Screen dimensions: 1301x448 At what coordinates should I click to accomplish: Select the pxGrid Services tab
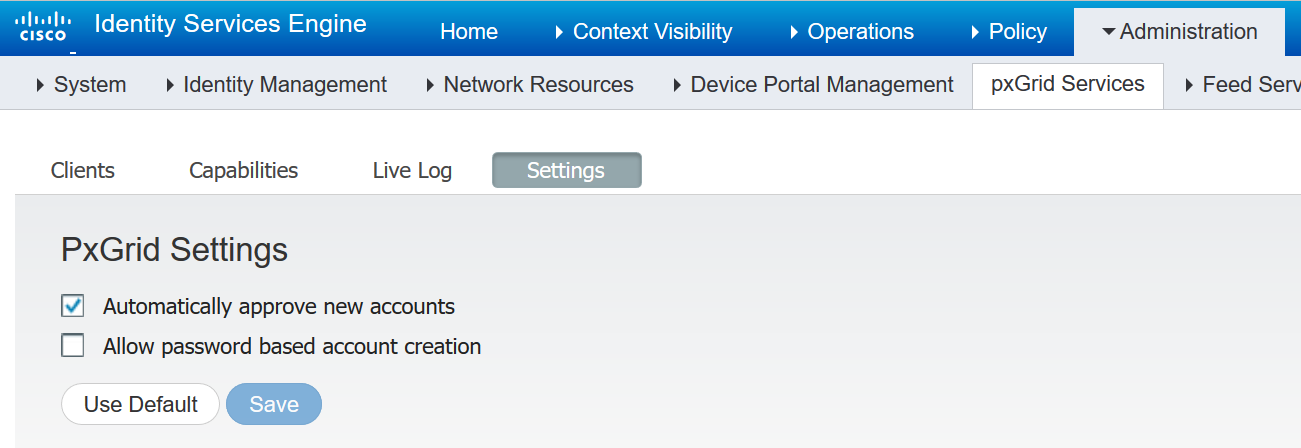coord(1067,85)
